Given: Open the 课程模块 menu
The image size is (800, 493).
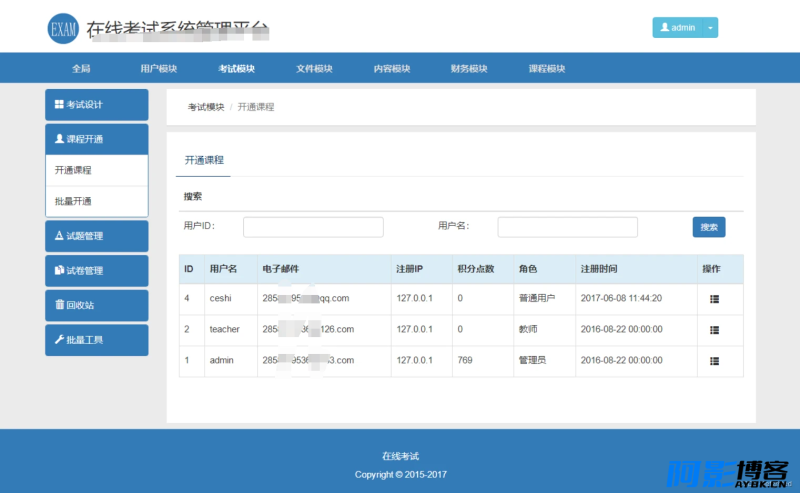Looking at the screenshot, I should [x=547, y=68].
